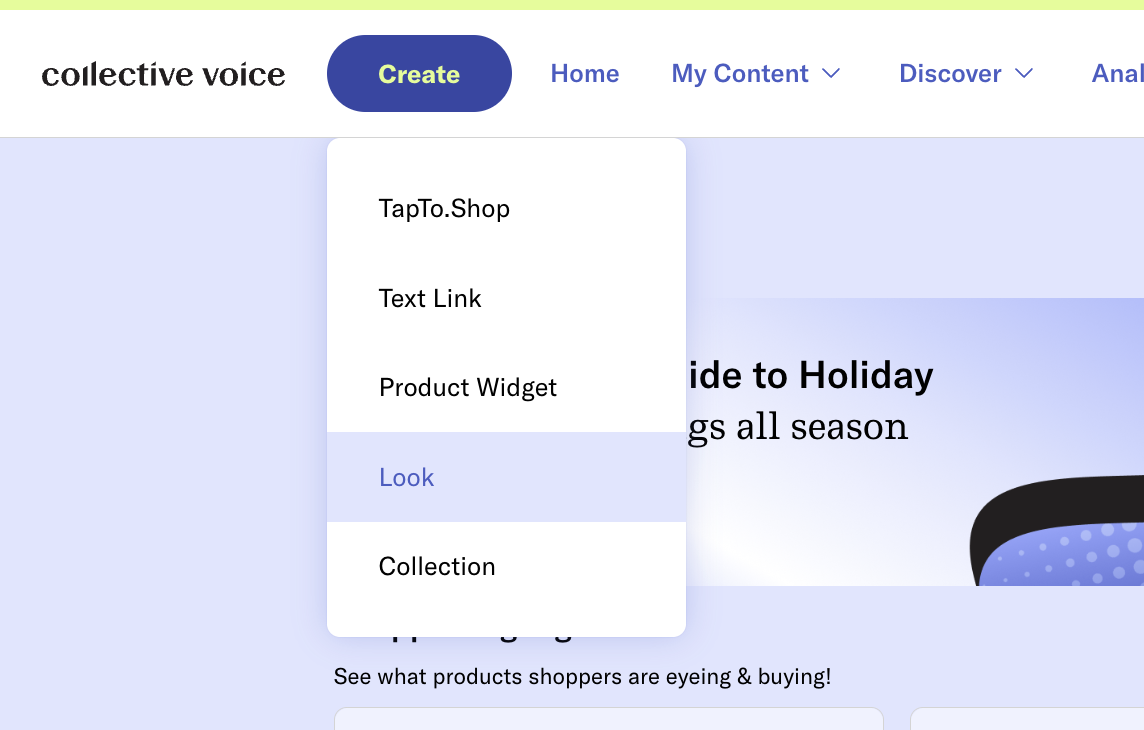Open the My Content menu label
This screenshot has width=1144, height=730.
(x=740, y=74)
